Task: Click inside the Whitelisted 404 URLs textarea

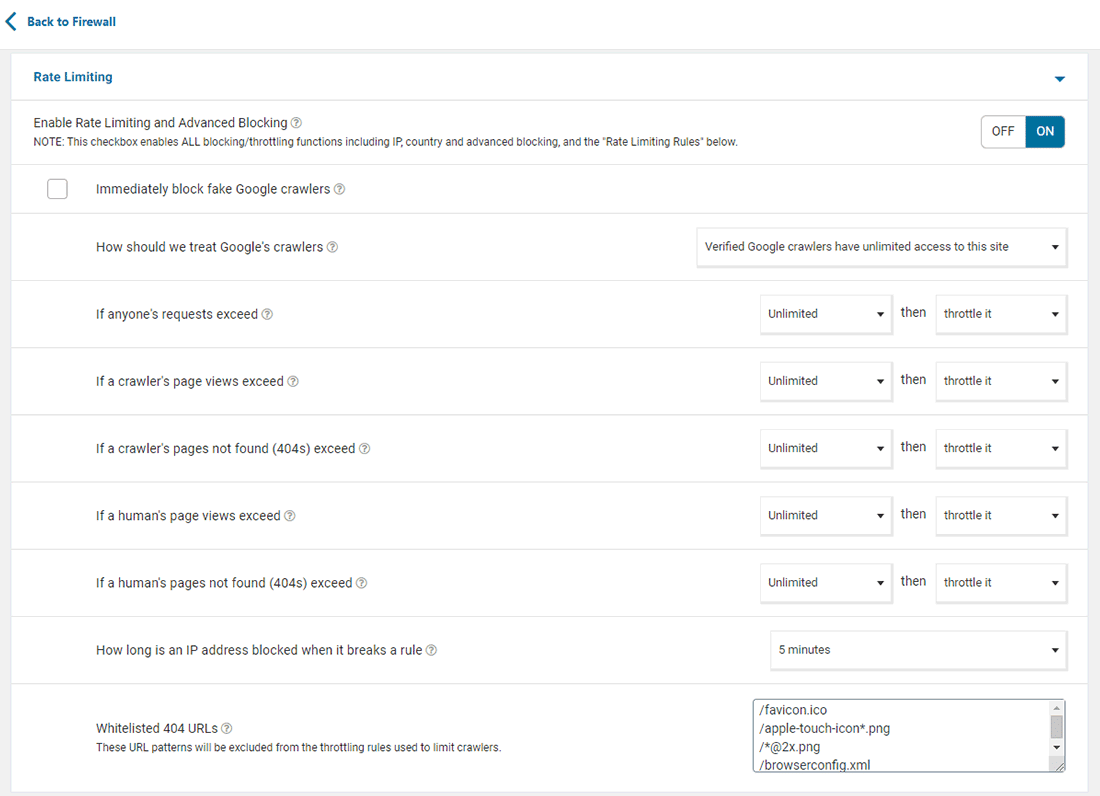Action: point(900,735)
